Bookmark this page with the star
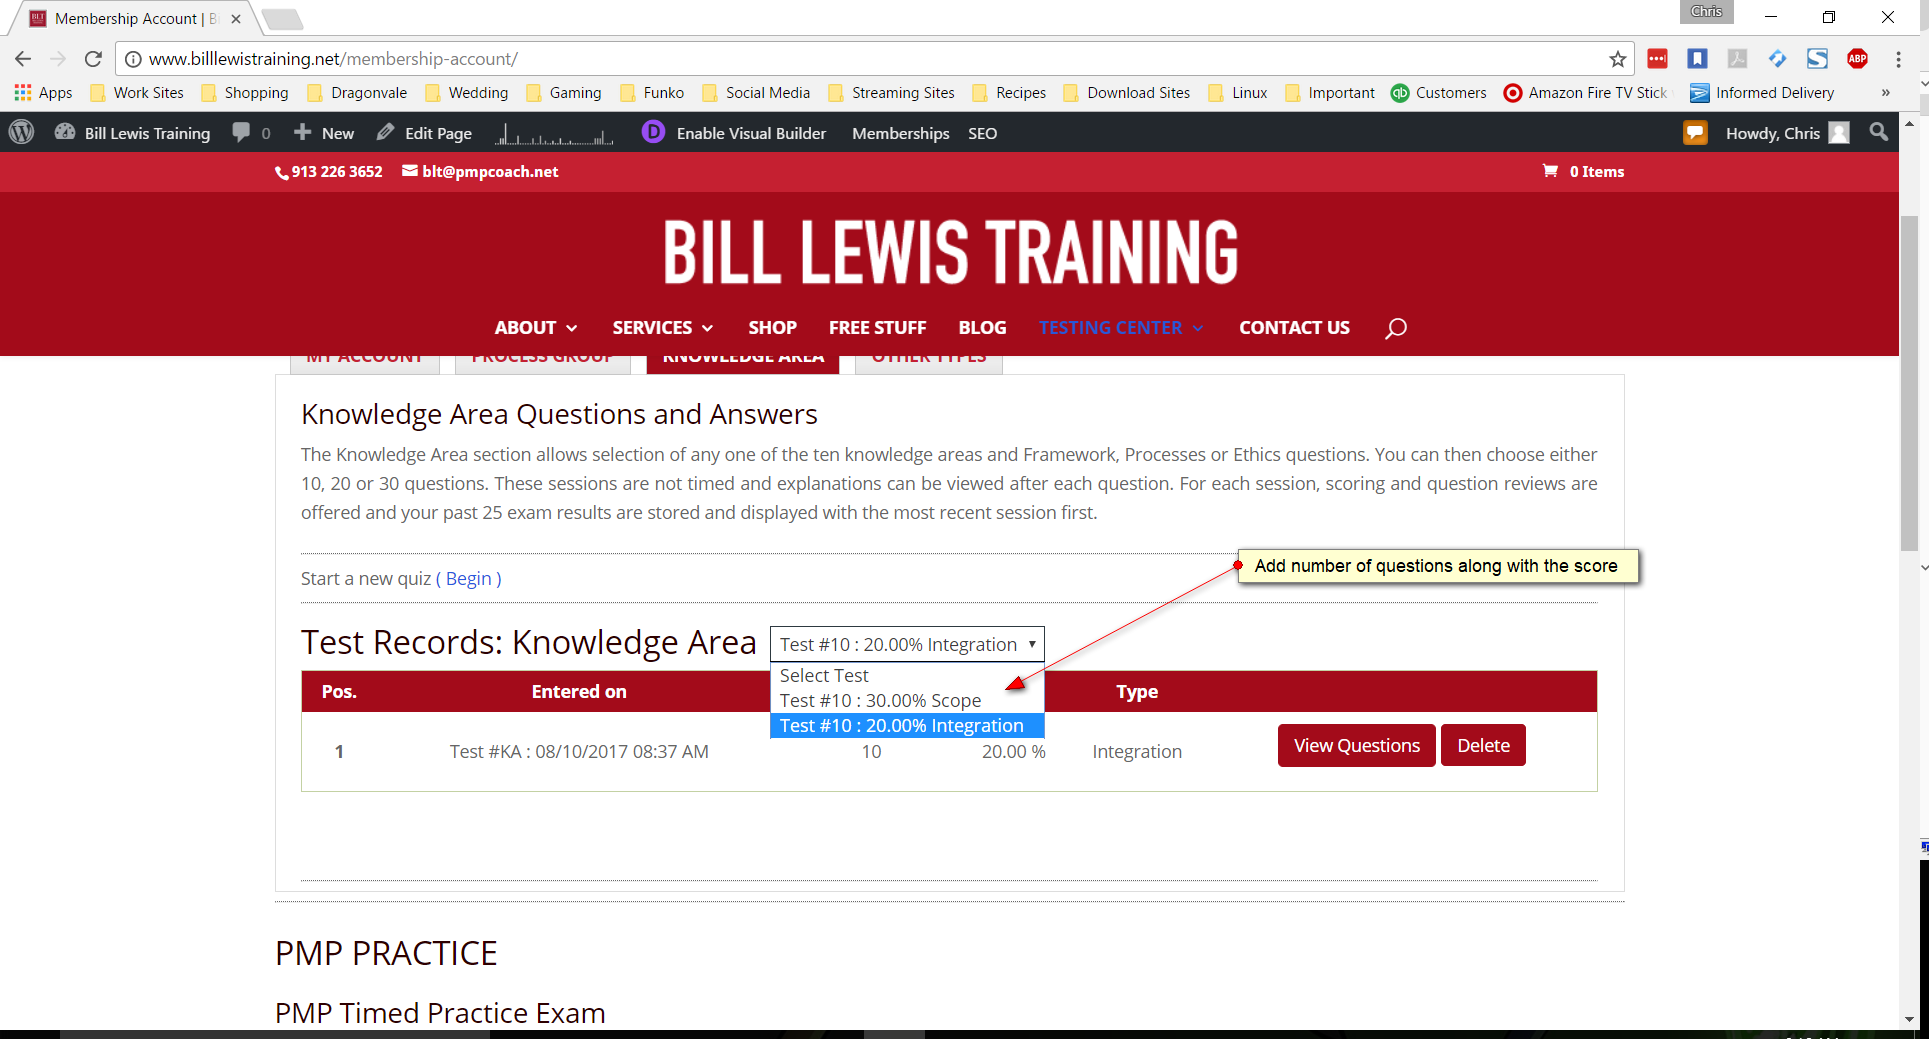Image resolution: width=1929 pixels, height=1039 pixels. pyautogui.click(x=1617, y=59)
